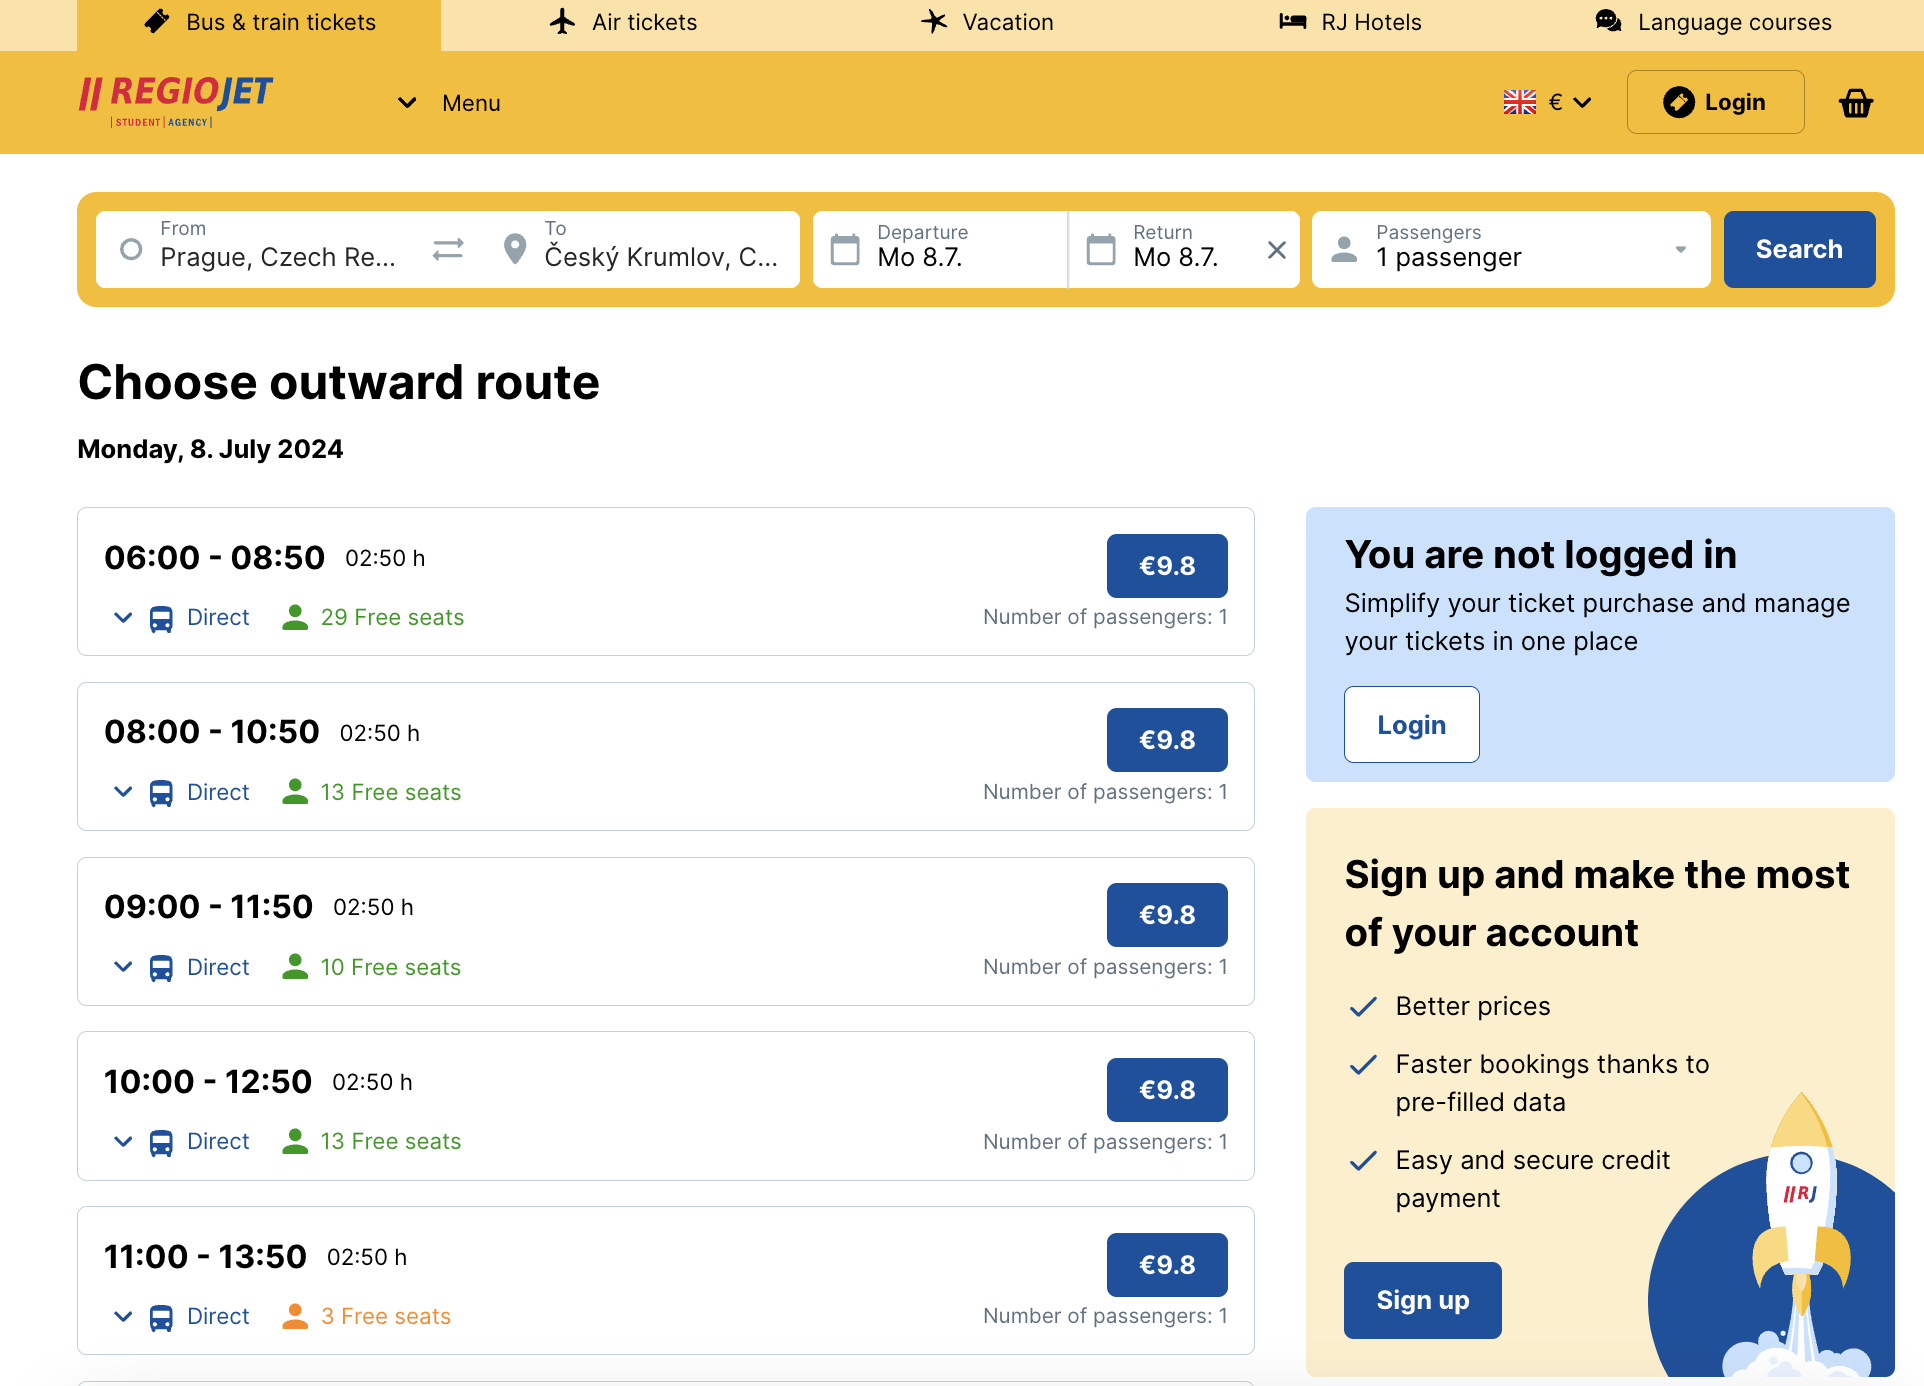Expand the Menu dropdown
The image size is (1924, 1386).
coord(449,103)
